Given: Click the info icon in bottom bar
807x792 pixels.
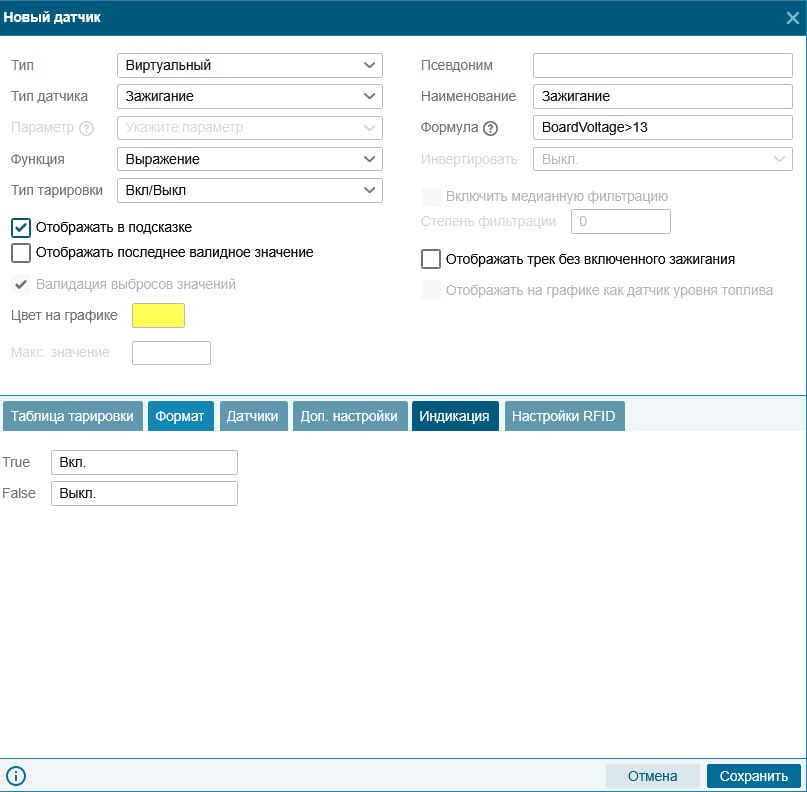Looking at the screenshot, I should point(16,776).
